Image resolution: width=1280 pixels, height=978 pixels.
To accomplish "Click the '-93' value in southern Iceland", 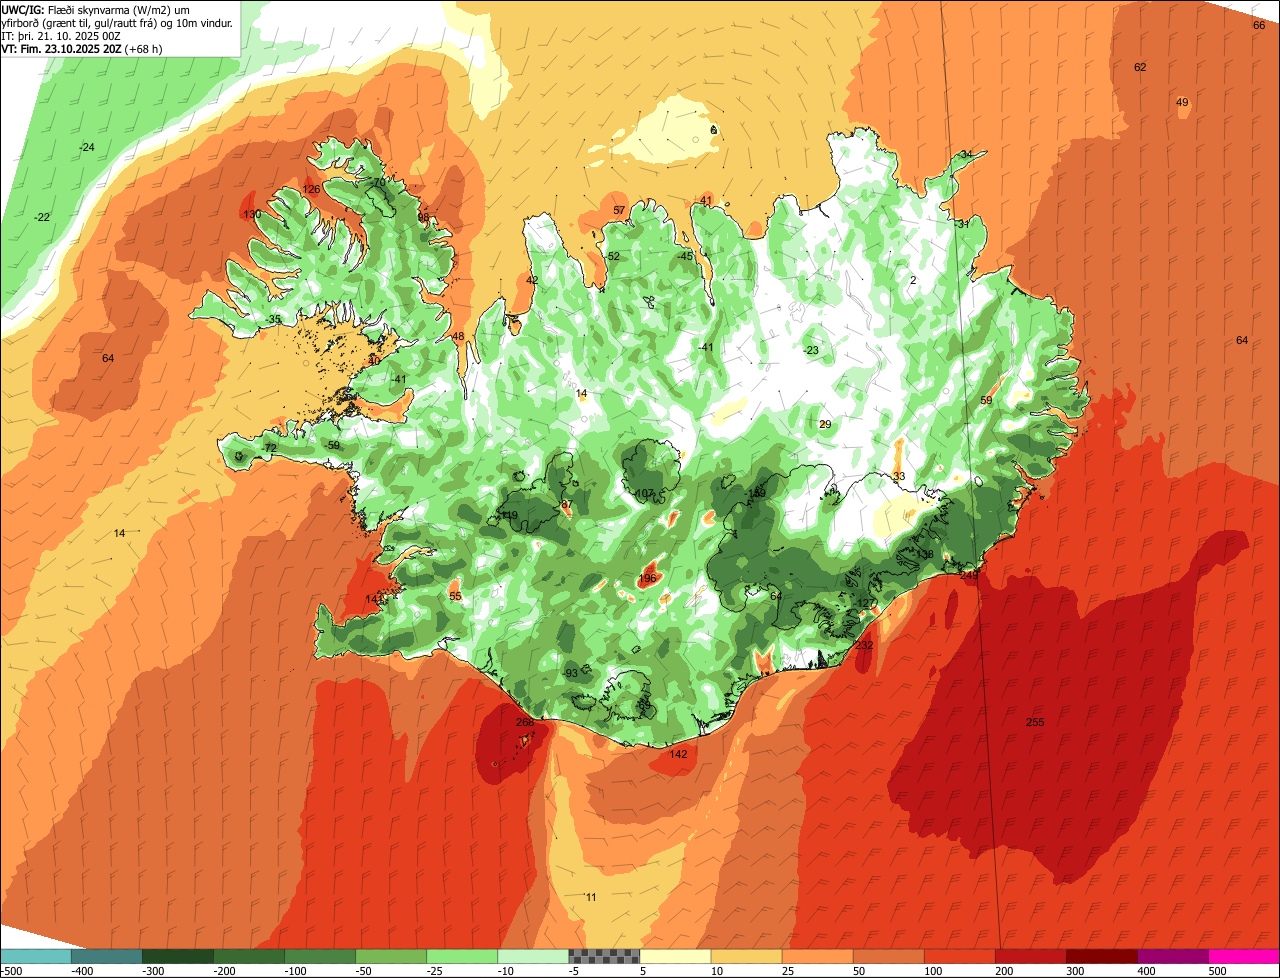I will [570, 673].
